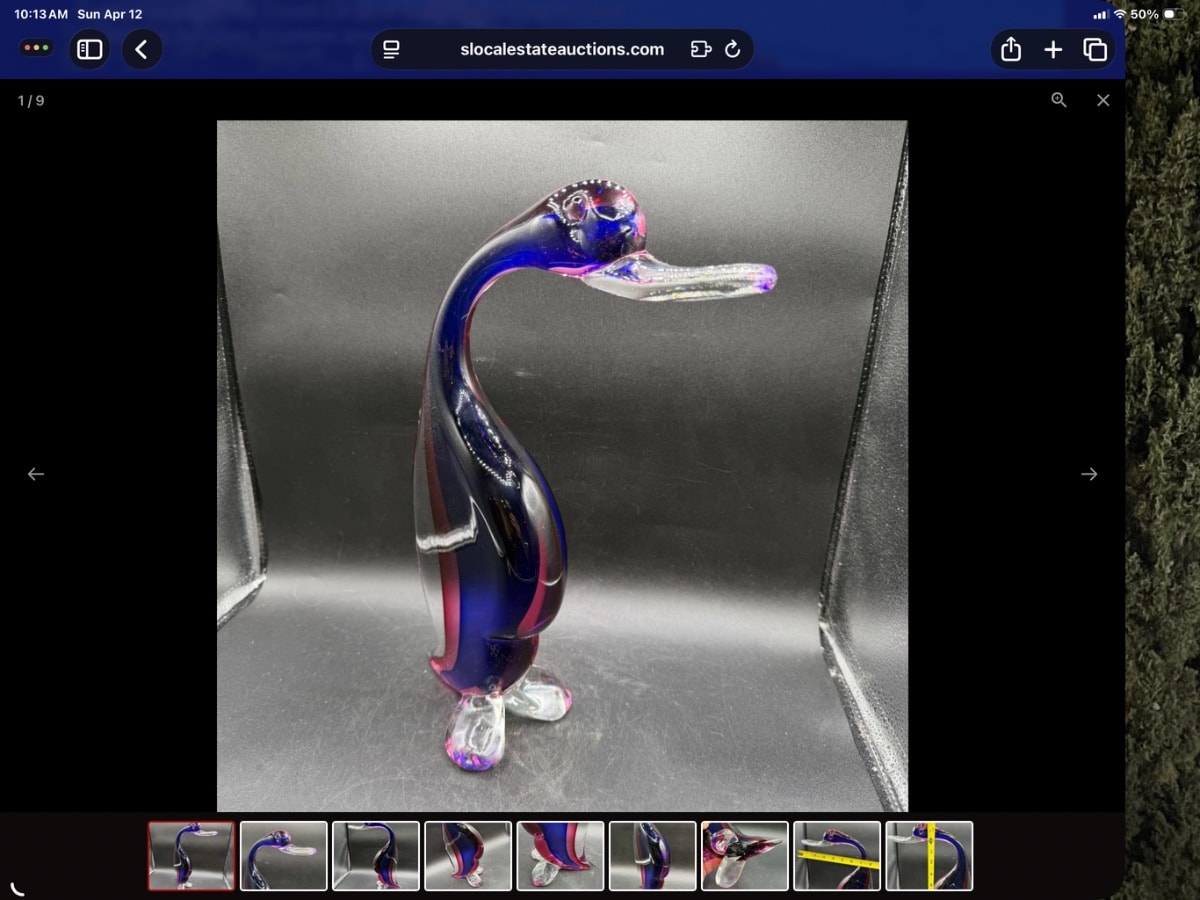Go to the previous gallery image
The image size is (1200, 900).
tap(36, 474)
